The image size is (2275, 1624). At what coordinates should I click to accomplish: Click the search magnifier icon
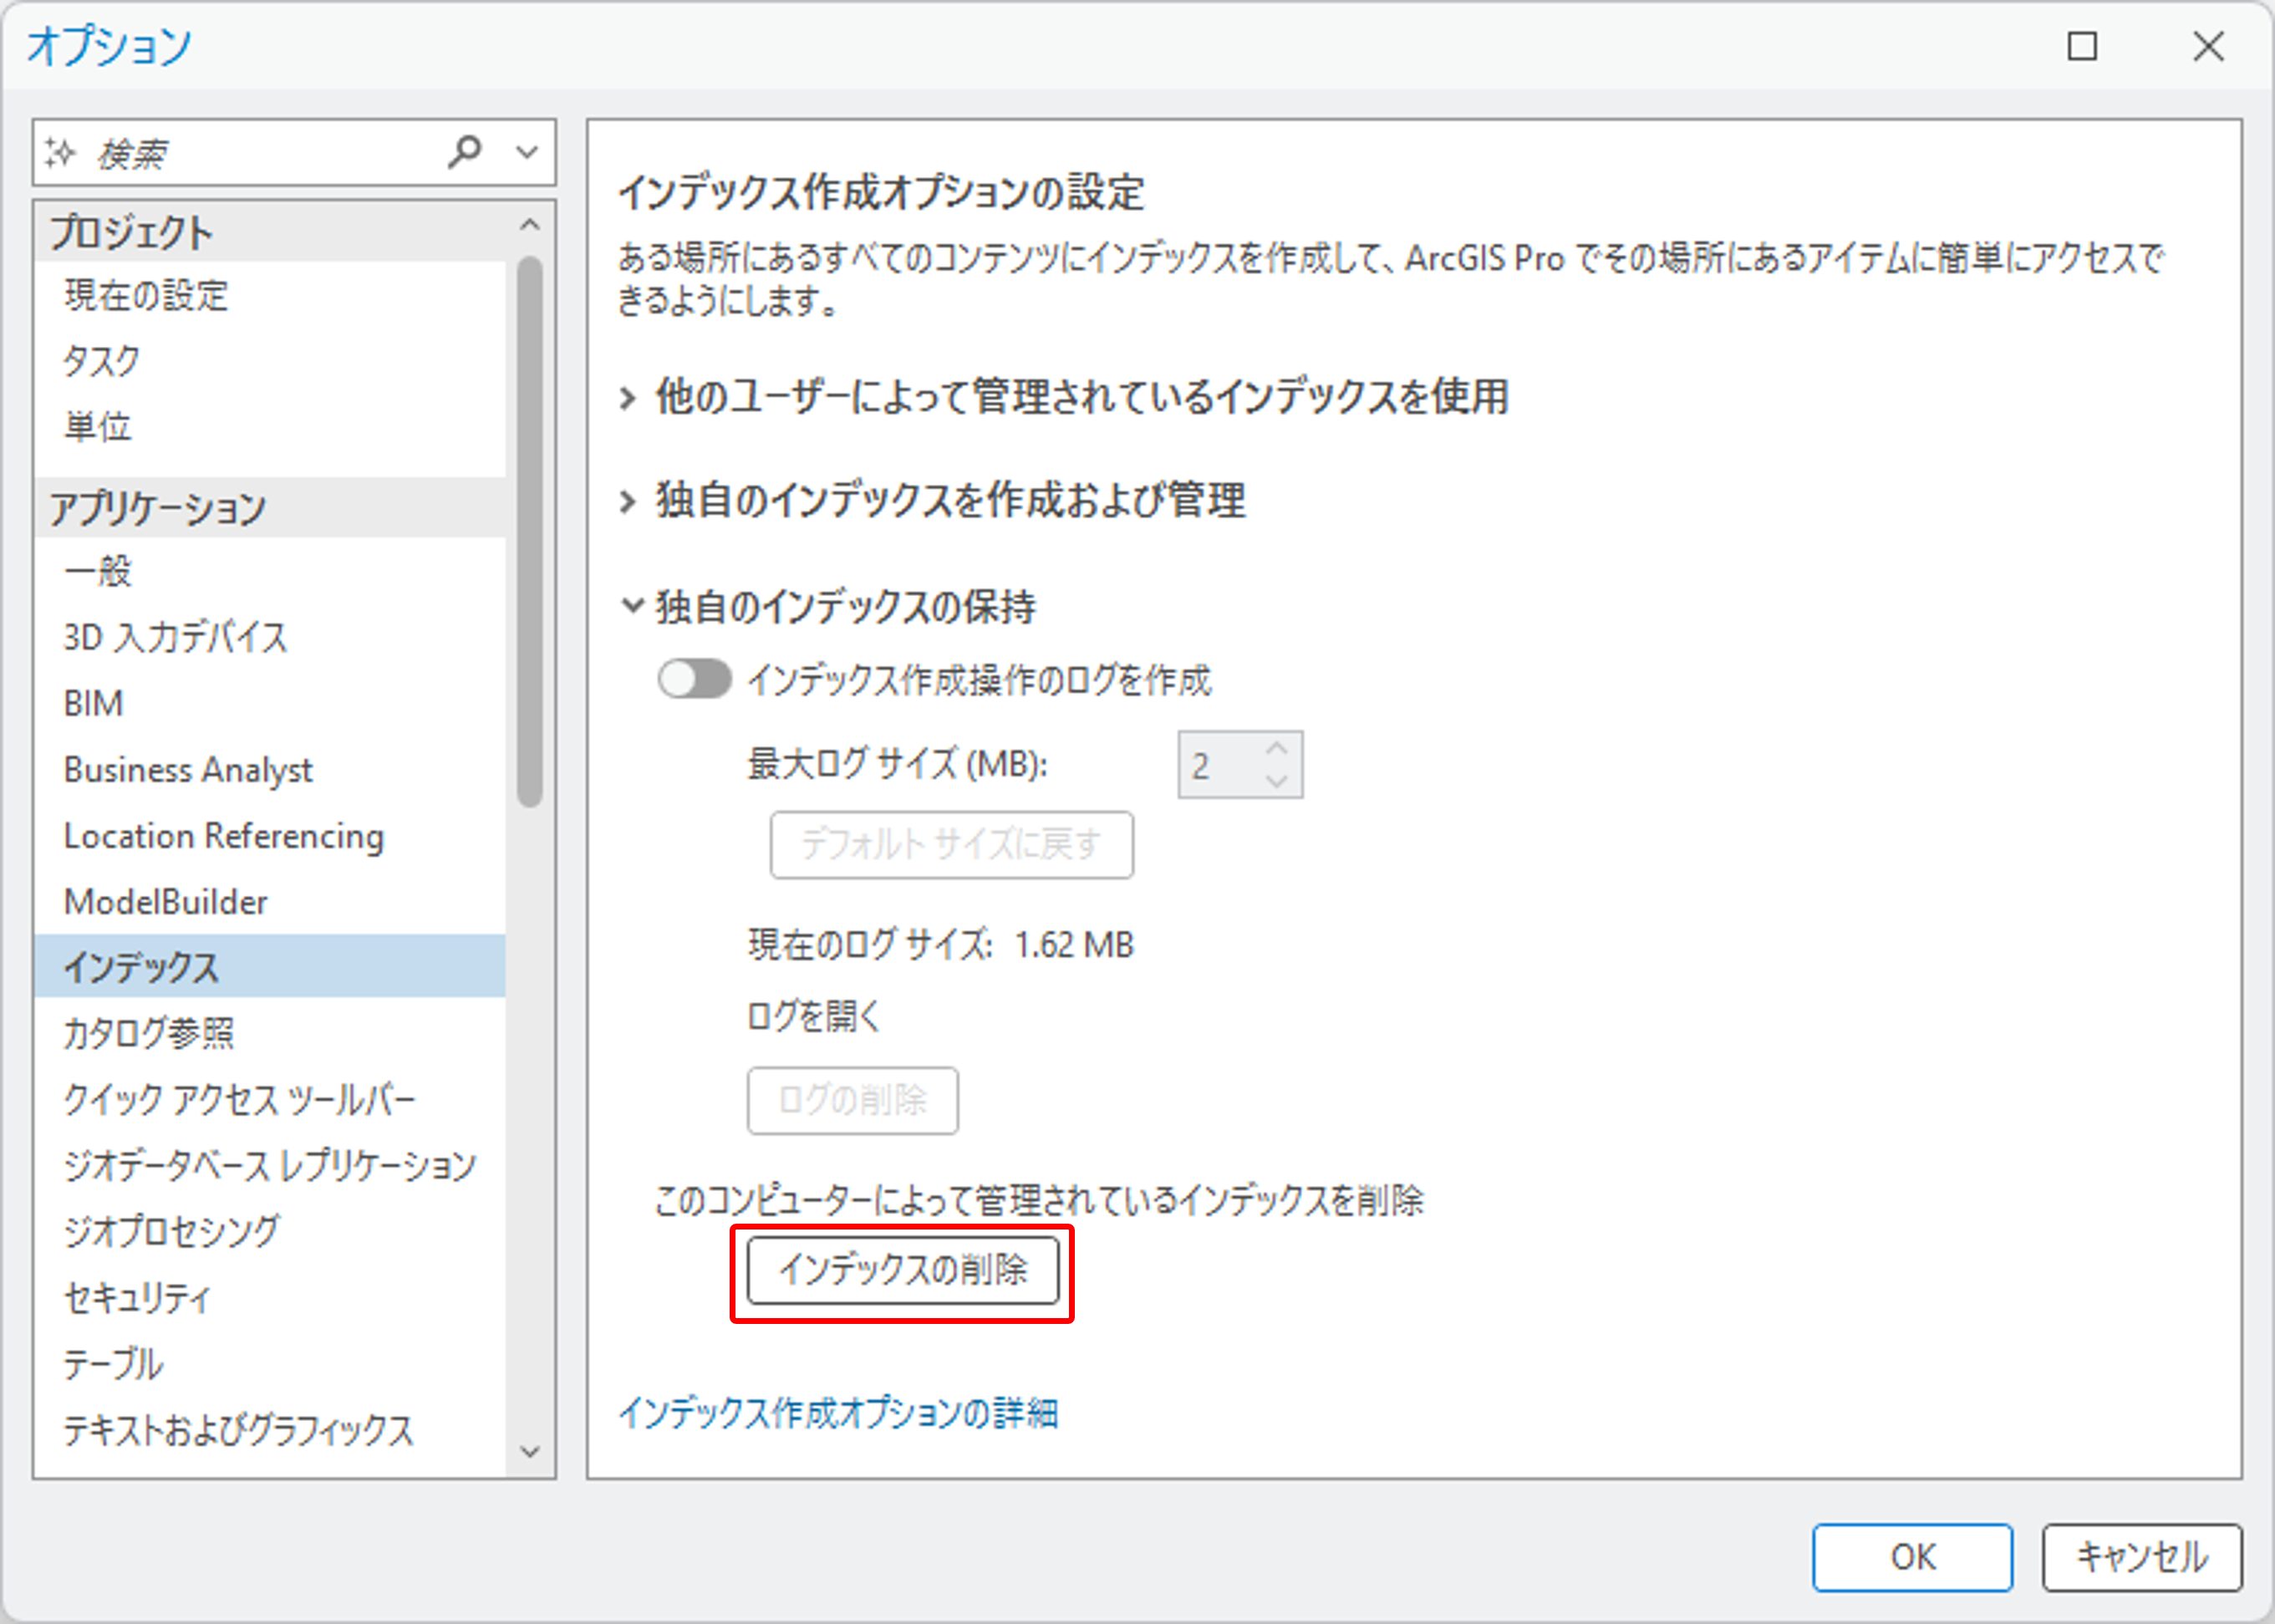[x=464, y=152]
